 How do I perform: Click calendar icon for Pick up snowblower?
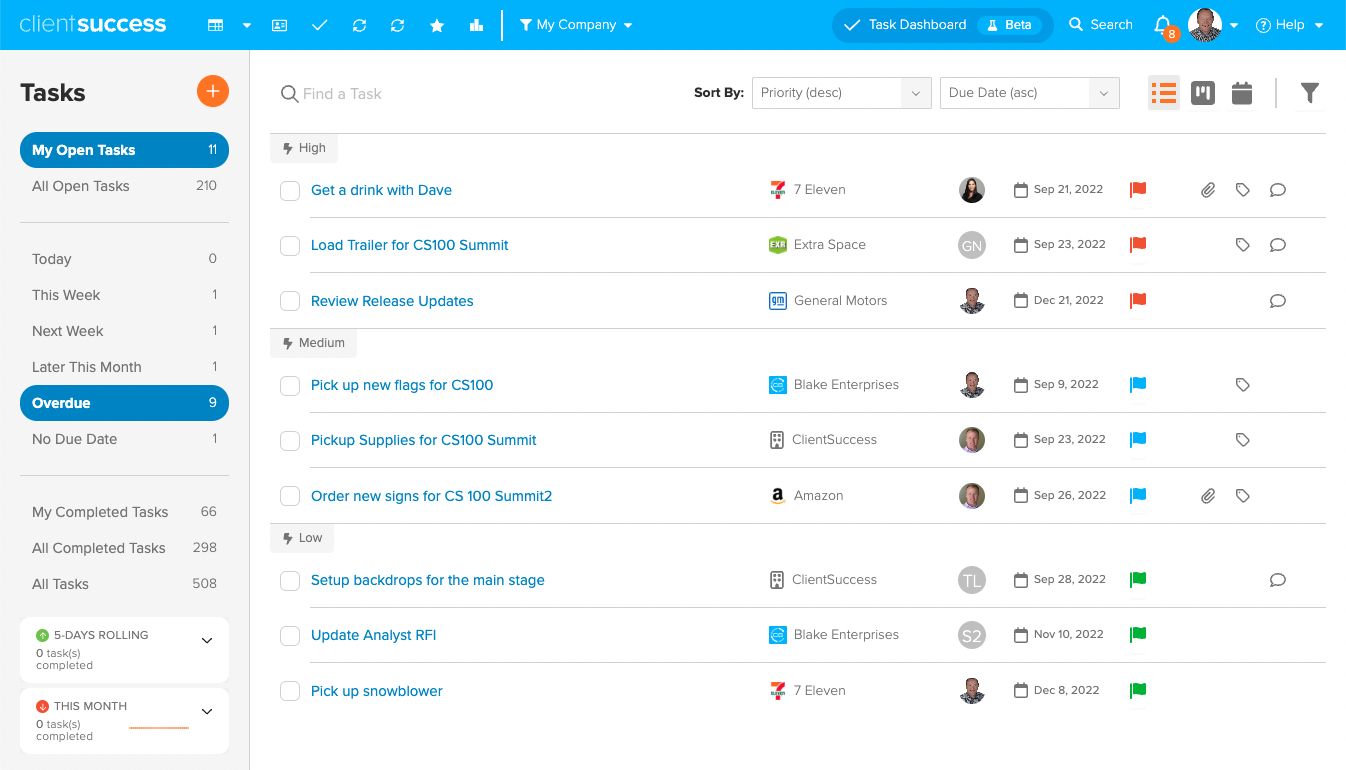1021,690
